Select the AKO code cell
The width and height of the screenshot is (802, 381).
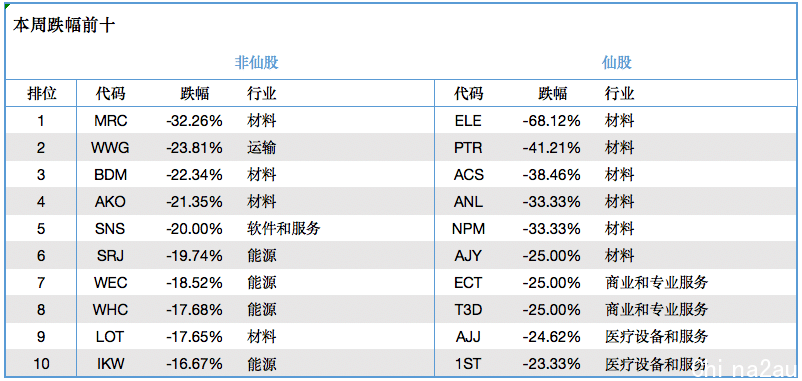[x=110, y=202]
